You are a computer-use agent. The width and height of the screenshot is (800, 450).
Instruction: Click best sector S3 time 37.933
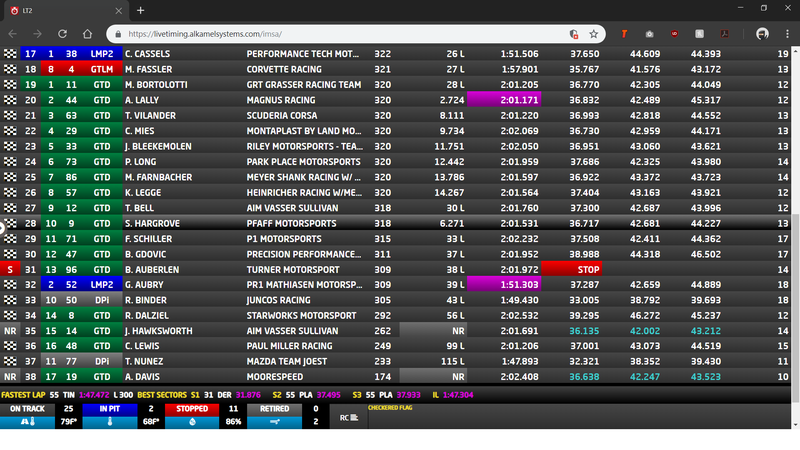click(408, 395)
